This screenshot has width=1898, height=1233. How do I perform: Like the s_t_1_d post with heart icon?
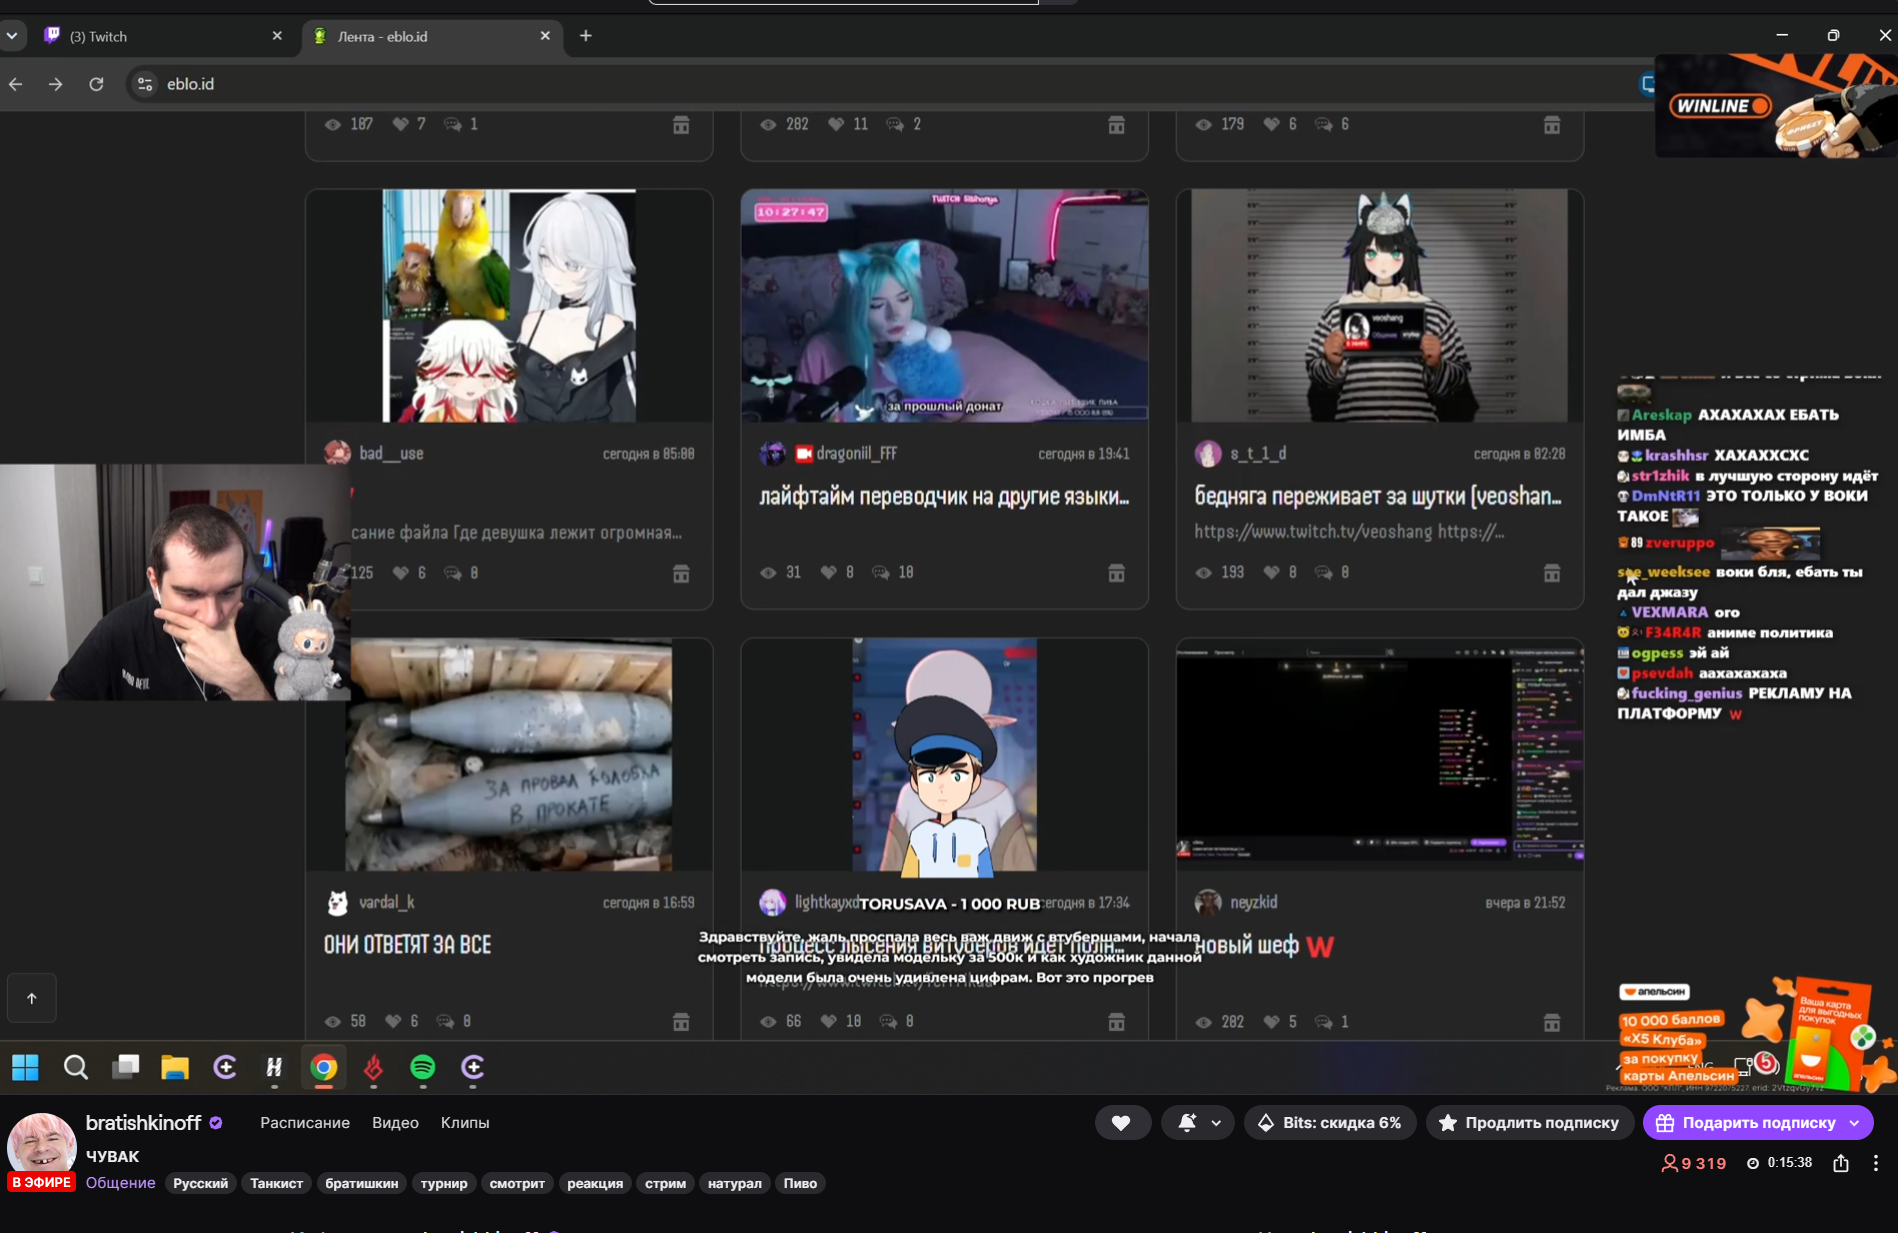point(1271,573)
